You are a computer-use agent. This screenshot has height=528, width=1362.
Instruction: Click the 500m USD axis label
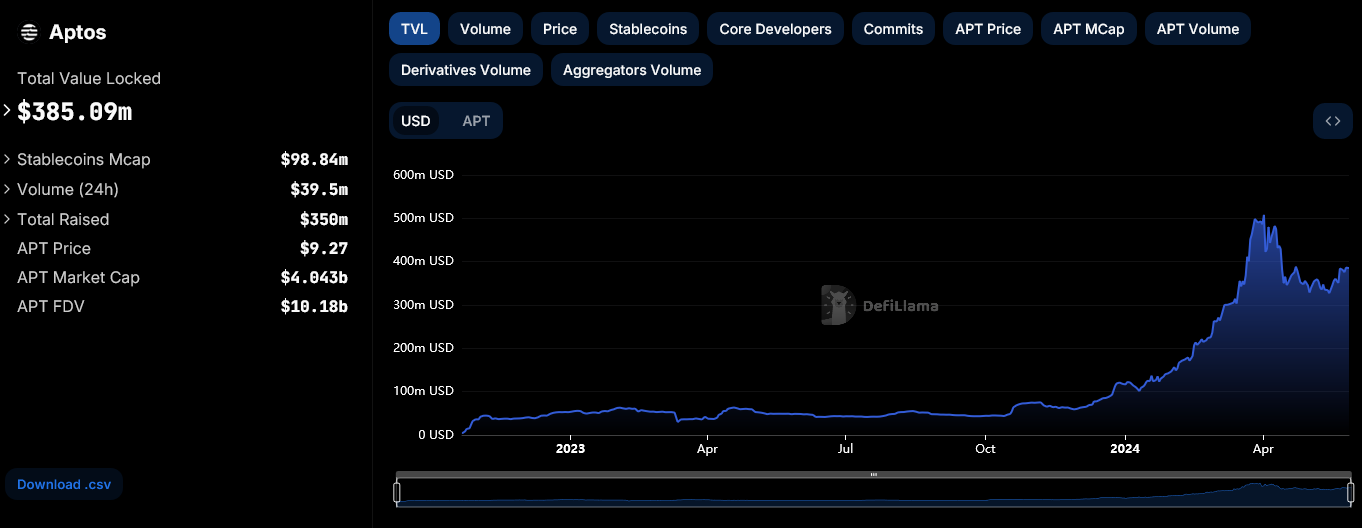423,217
